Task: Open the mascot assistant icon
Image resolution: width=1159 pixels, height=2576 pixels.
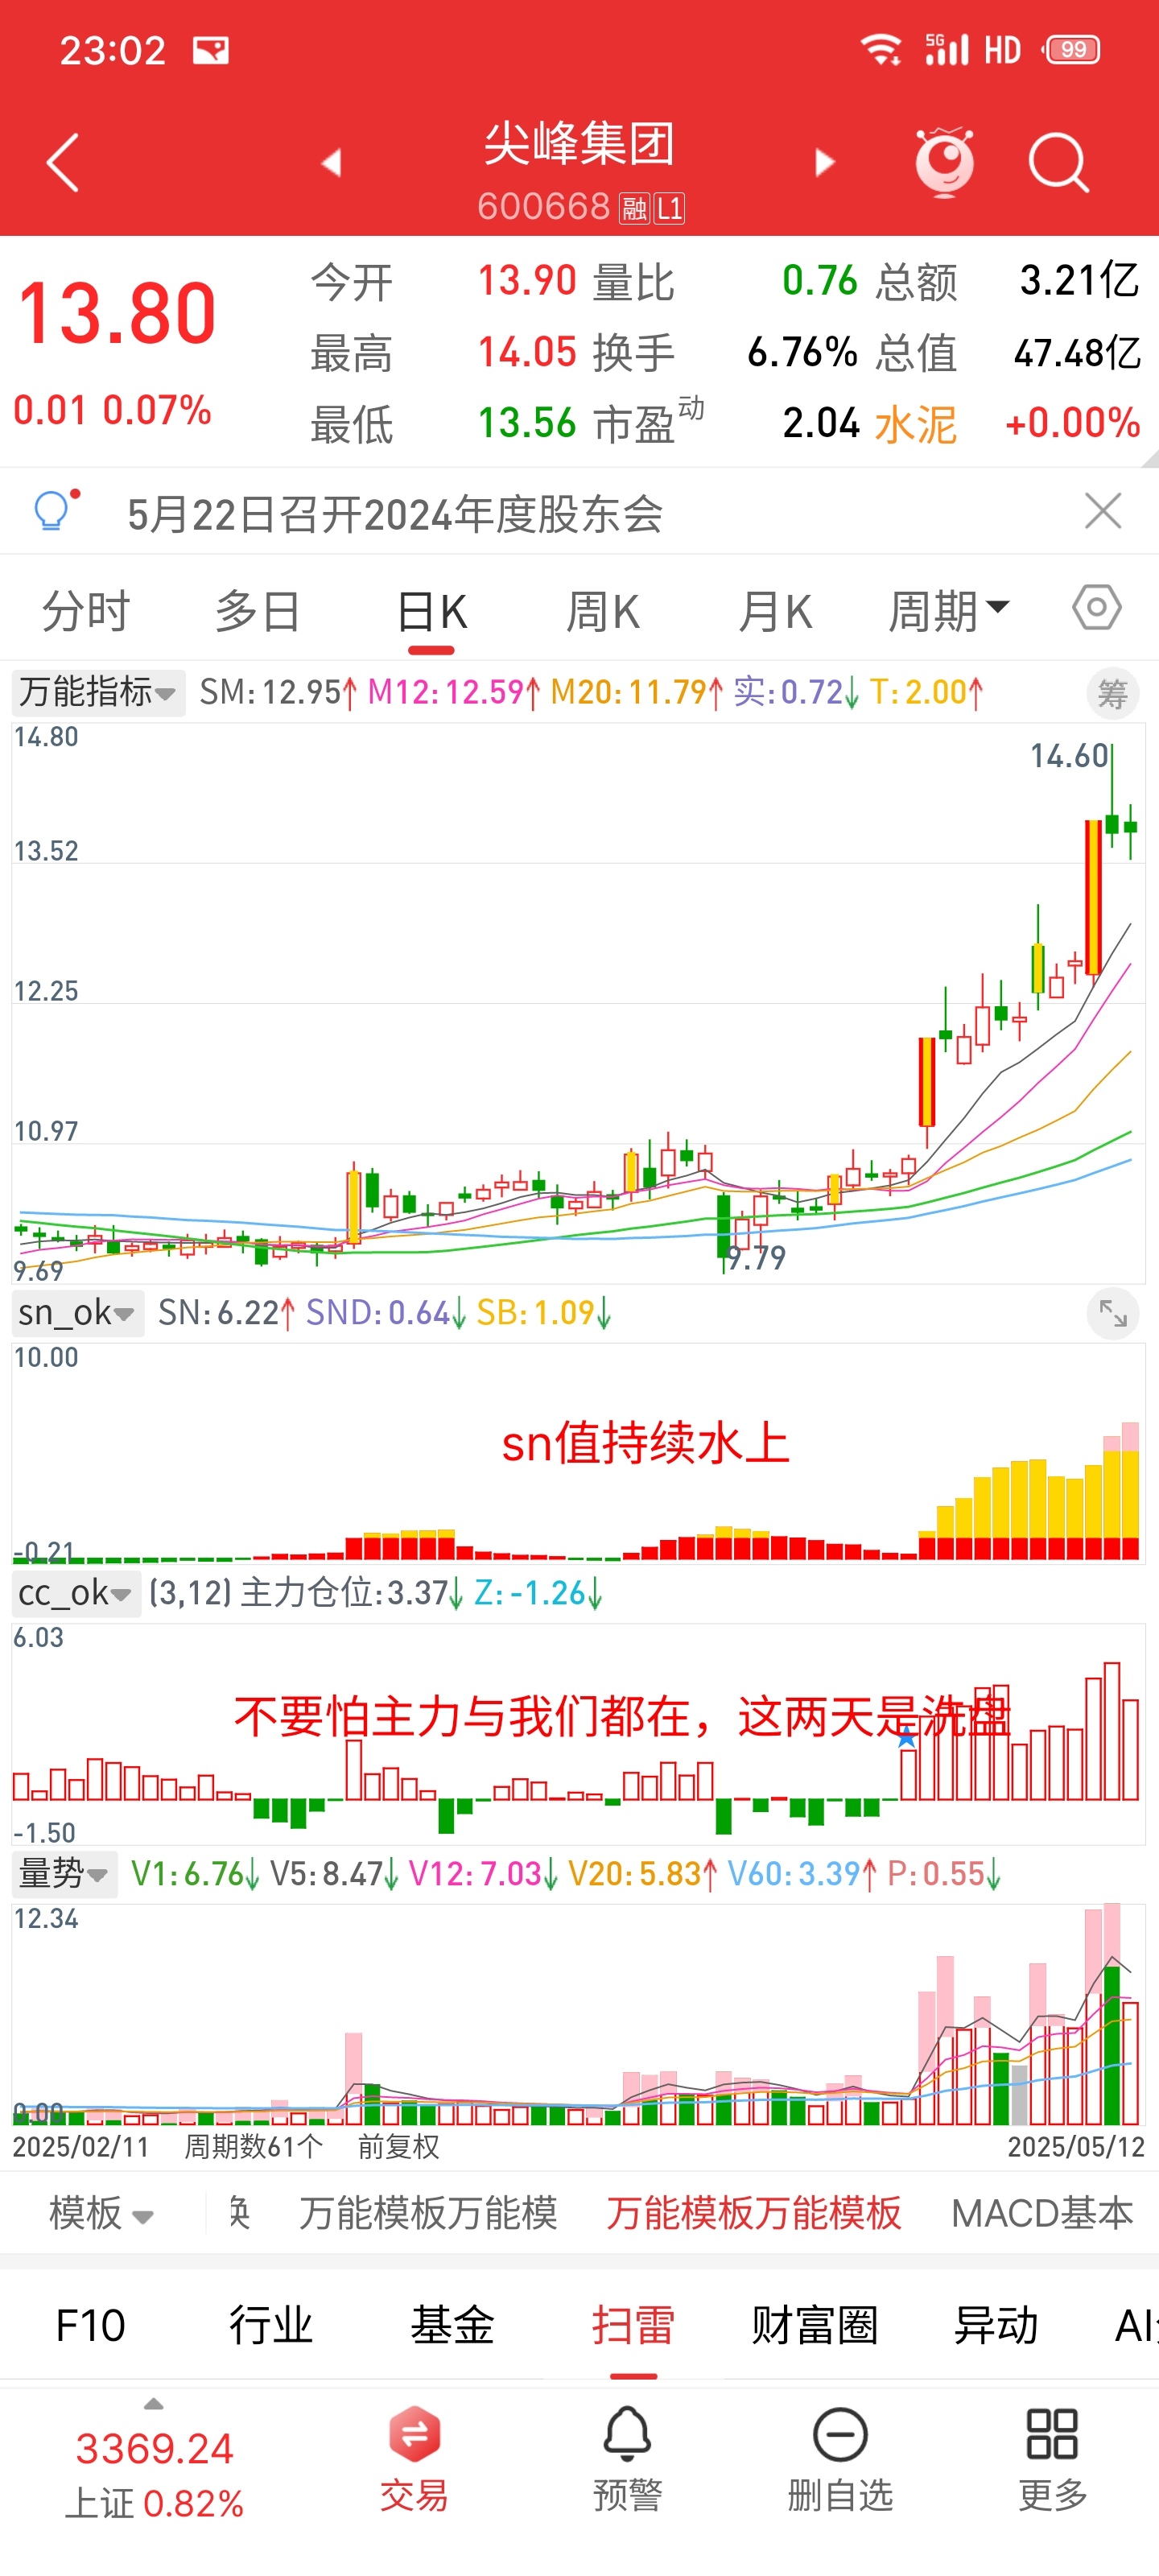Action: (x=945, y=161)
